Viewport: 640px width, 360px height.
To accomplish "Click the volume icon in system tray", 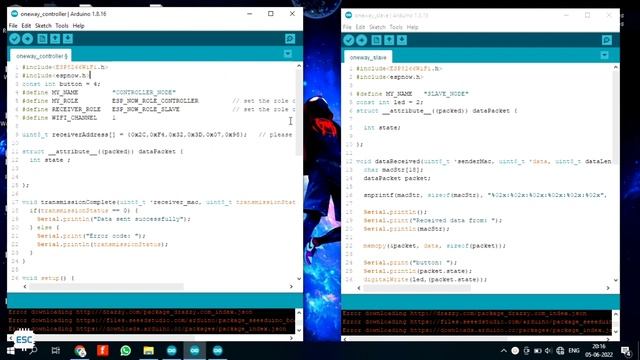I will (x=549, y=351).
